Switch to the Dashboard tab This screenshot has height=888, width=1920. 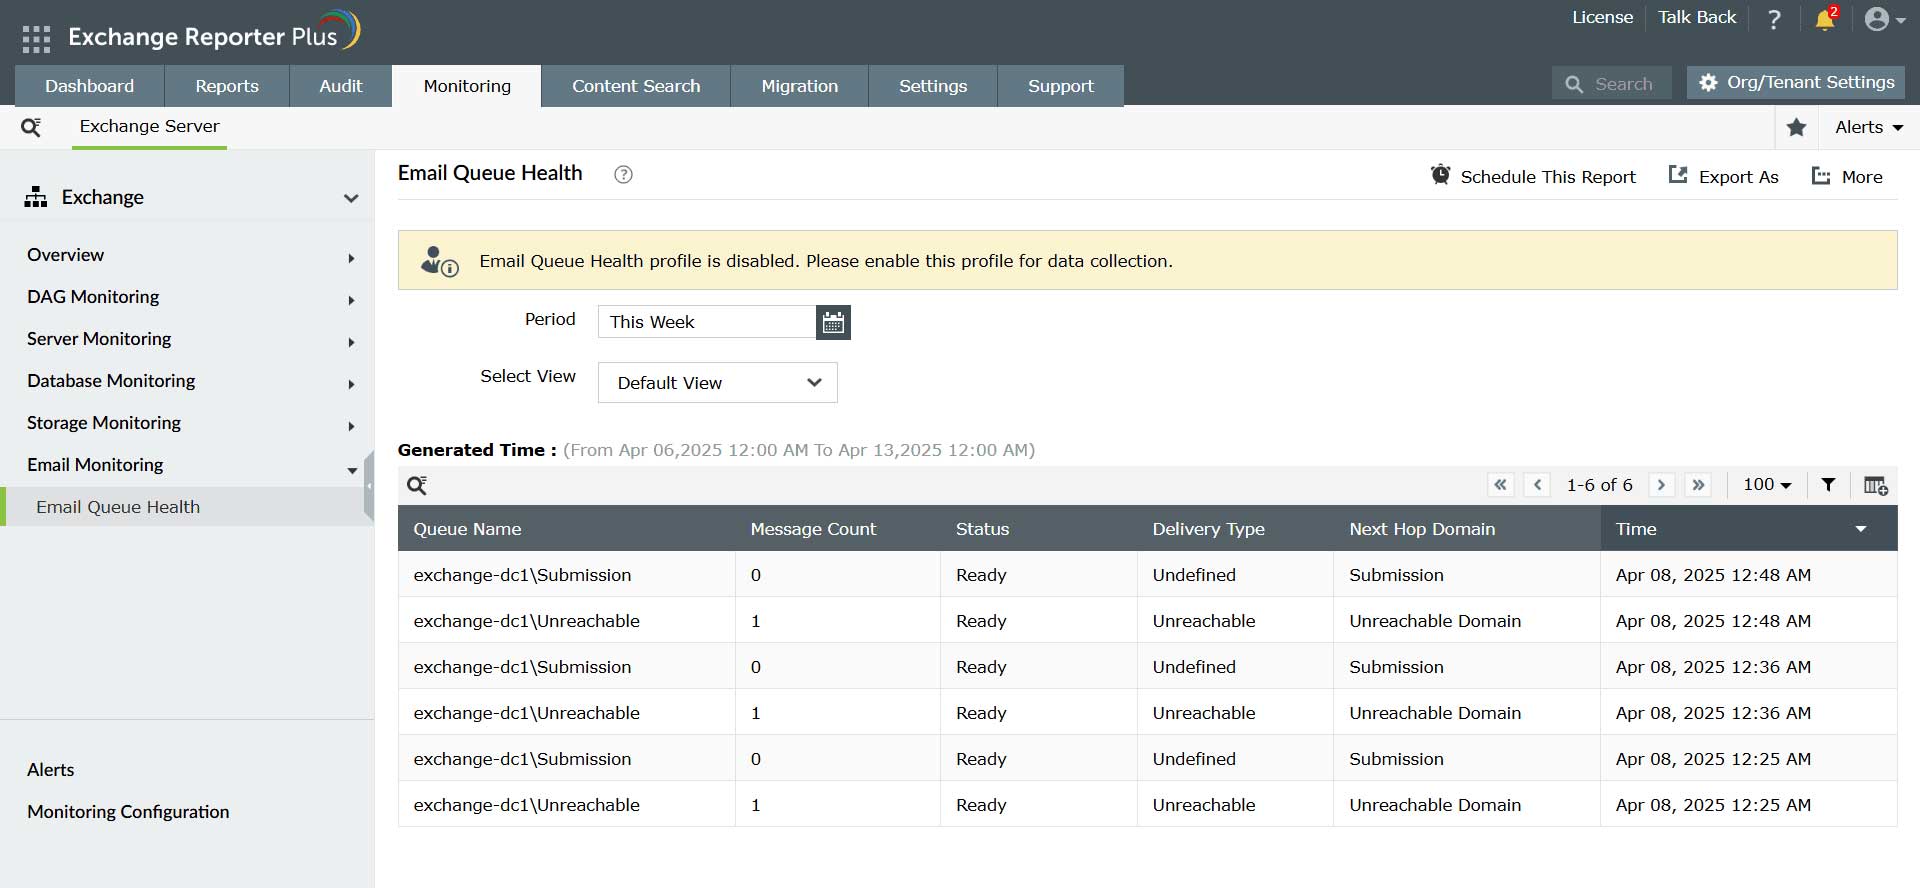pyautogui.click(x=89, y=86)
